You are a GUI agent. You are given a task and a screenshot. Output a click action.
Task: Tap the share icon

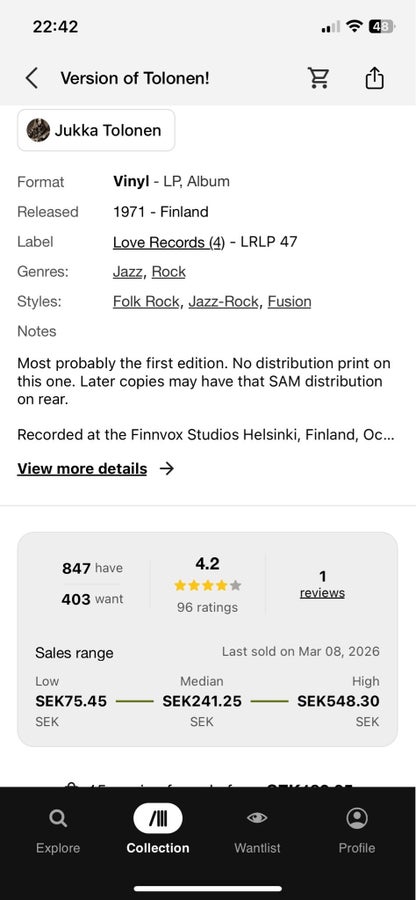[x=374, y=77]
